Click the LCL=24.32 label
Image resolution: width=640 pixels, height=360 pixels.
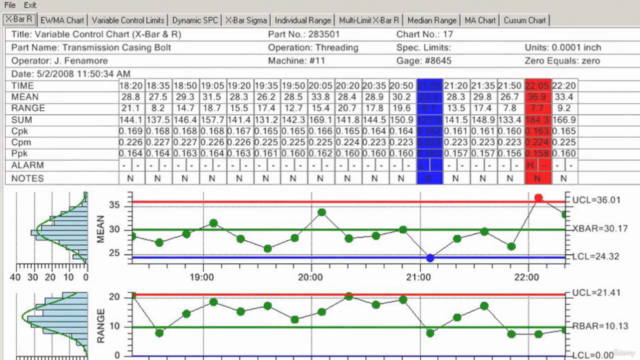596,257
